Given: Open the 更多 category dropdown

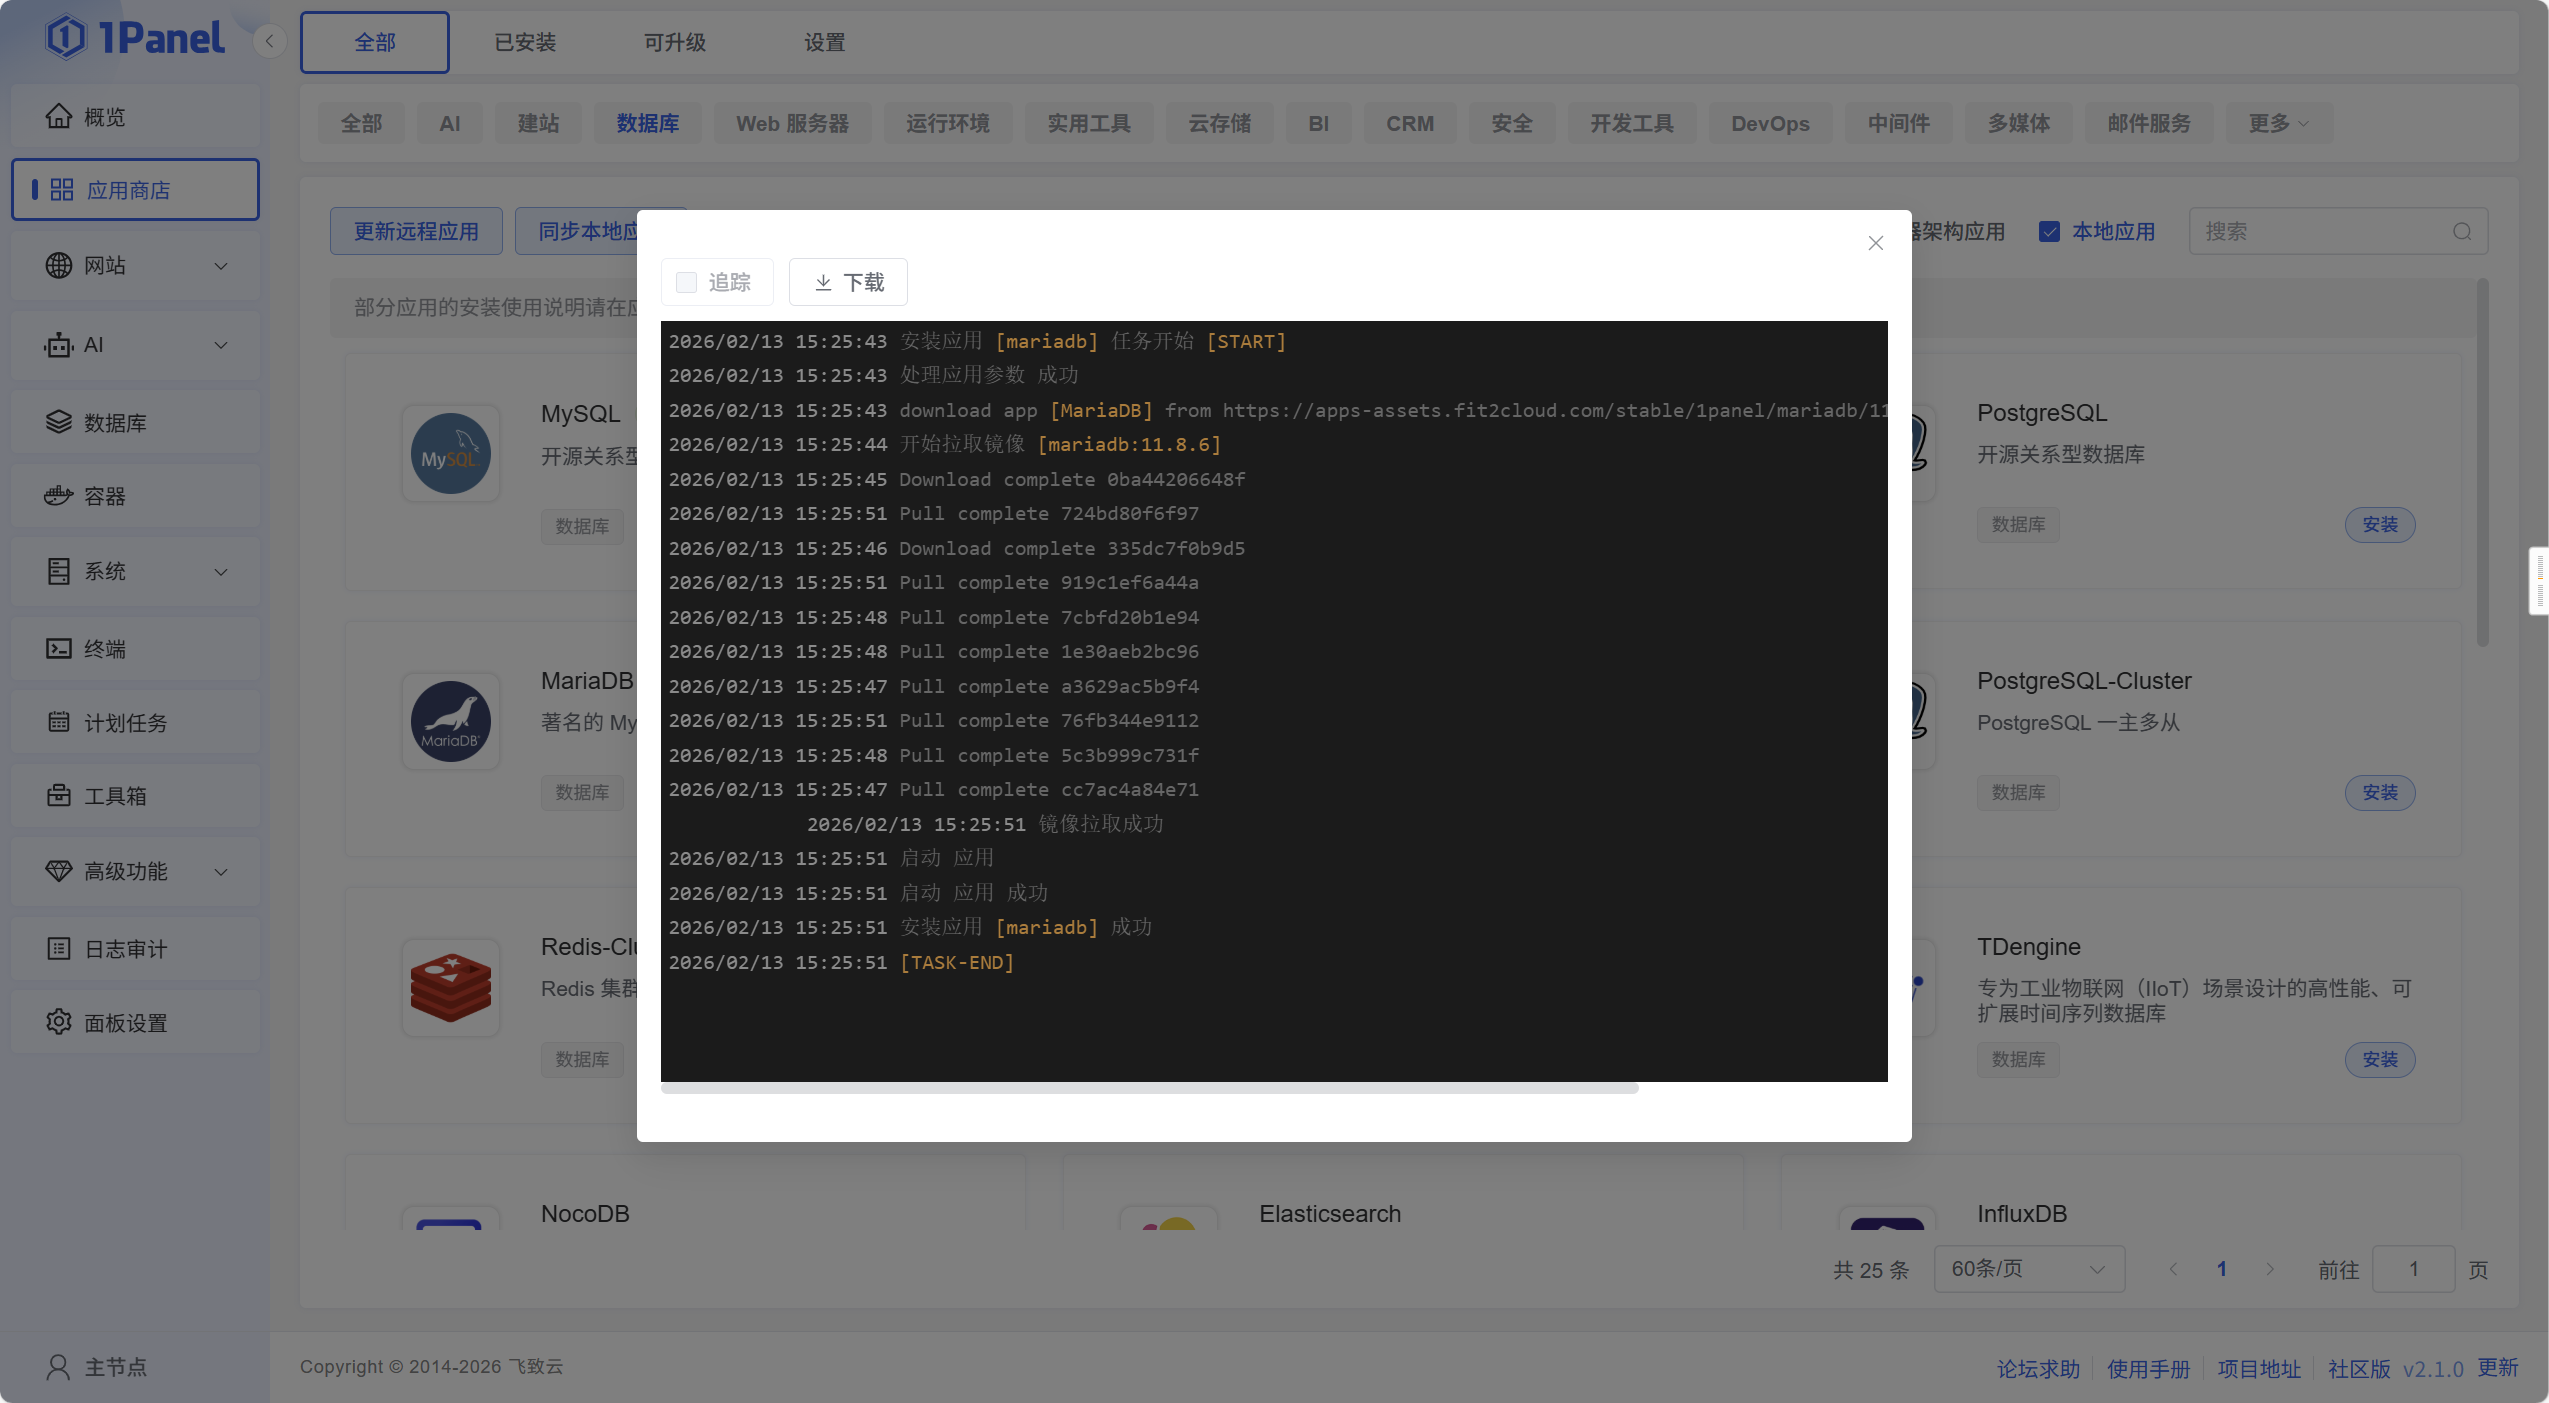Looking at the screenshot, I should tap(2278, 124).
